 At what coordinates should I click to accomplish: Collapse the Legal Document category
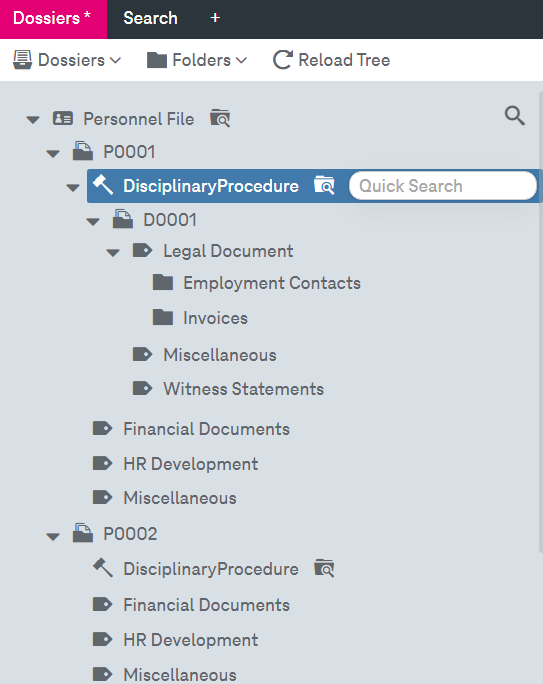point(113,253)
